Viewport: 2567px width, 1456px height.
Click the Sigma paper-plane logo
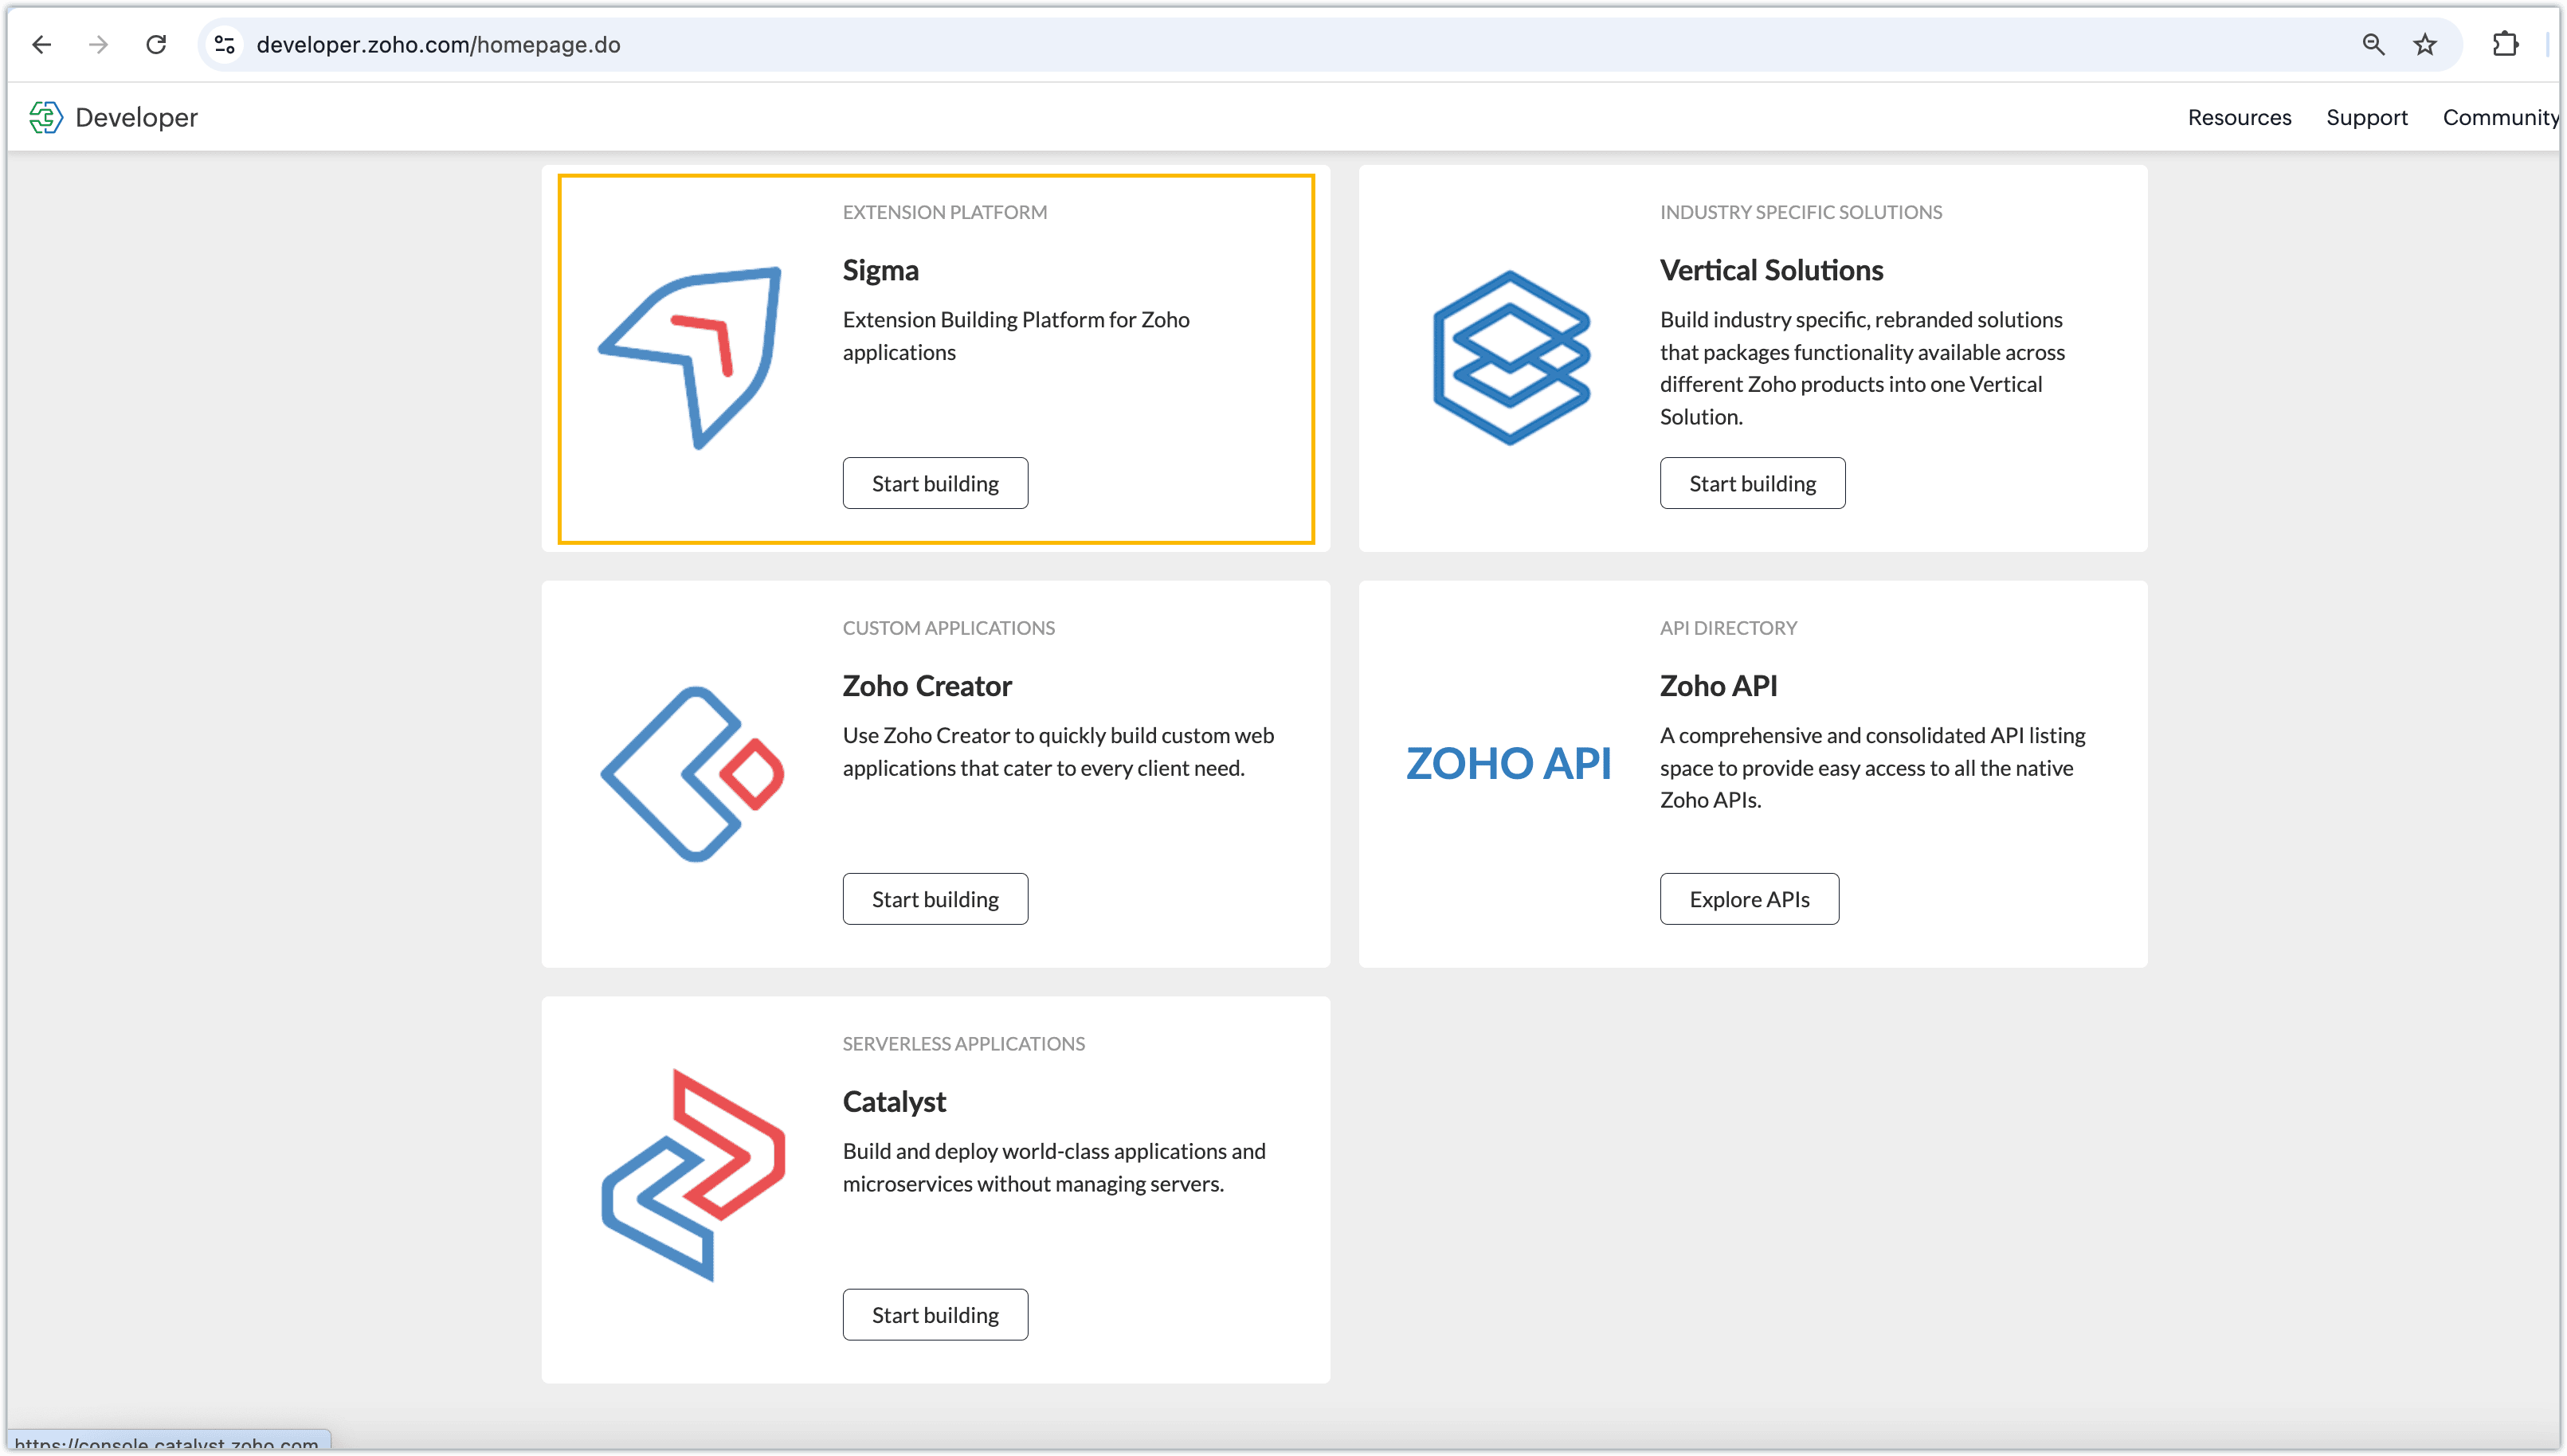[x=690, y=357]
